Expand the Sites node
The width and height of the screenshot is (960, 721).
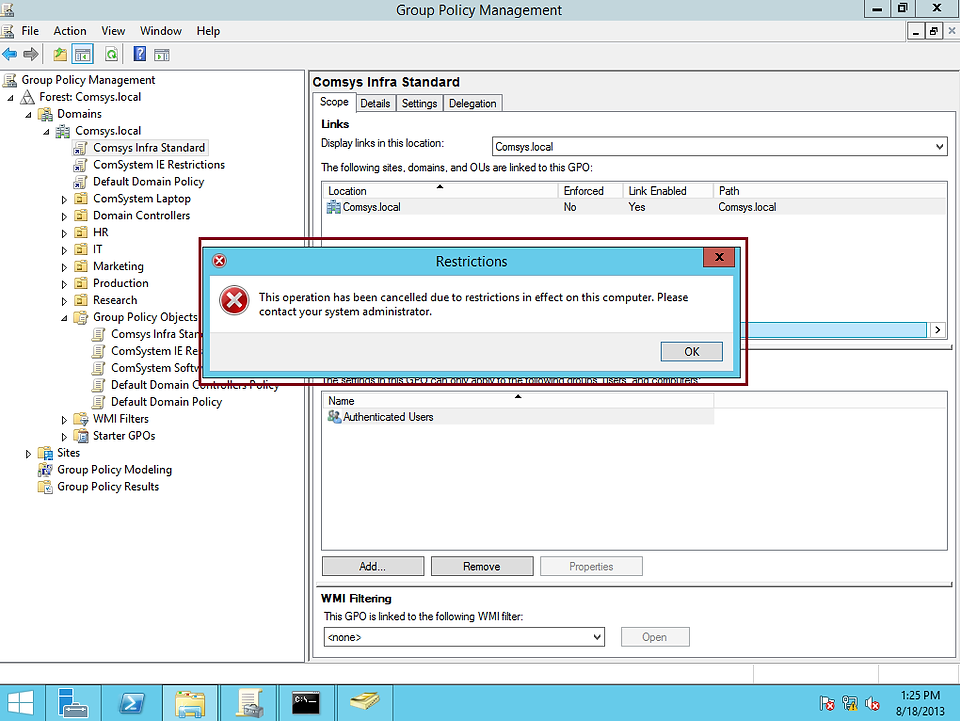[28, 454]
